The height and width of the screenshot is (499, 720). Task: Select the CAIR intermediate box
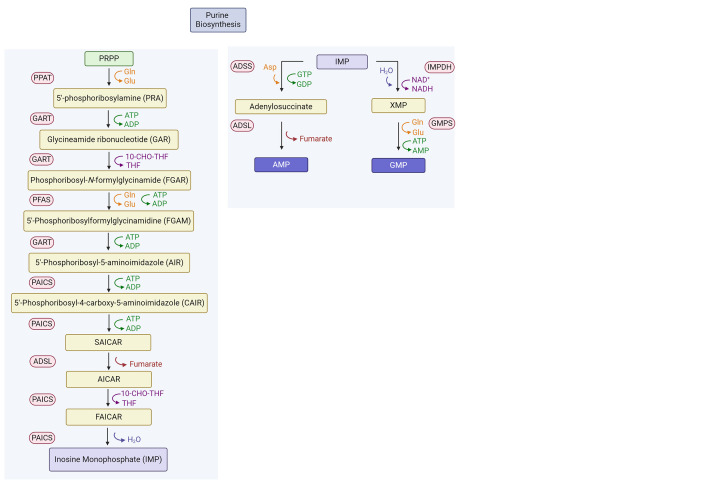pos(109,302)
